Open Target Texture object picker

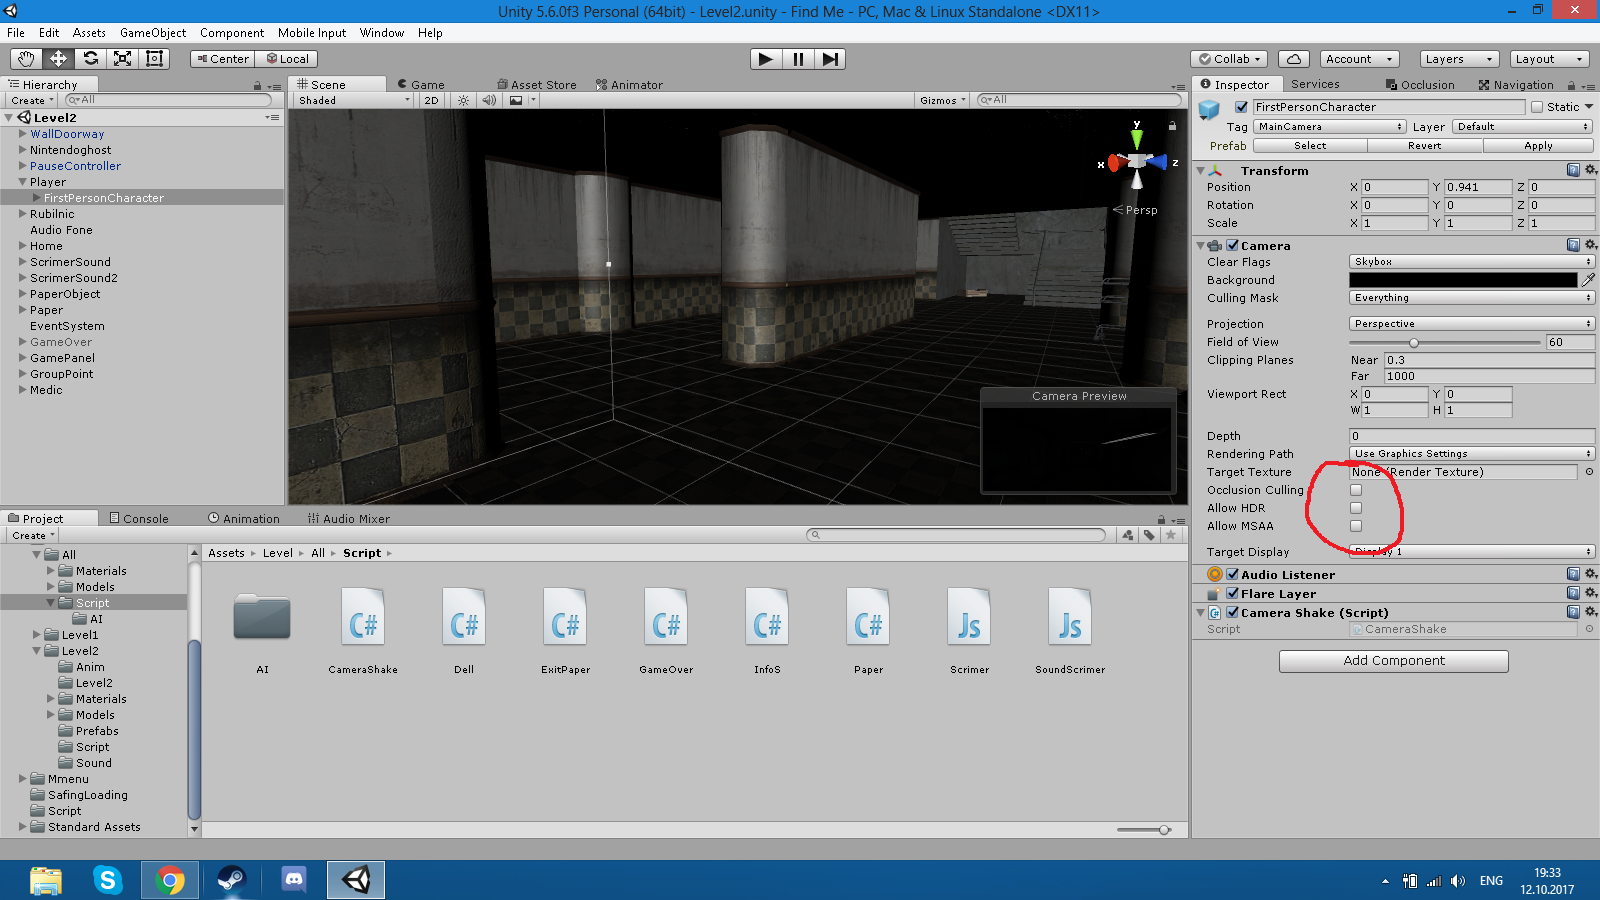[1589, 472]
